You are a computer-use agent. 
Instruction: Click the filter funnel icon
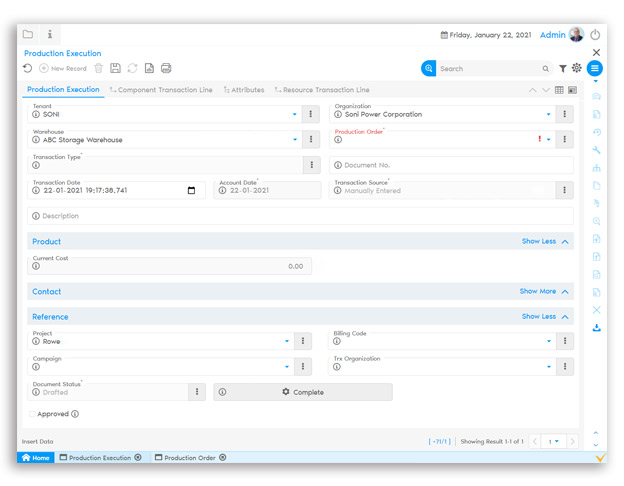pos(563,69)
